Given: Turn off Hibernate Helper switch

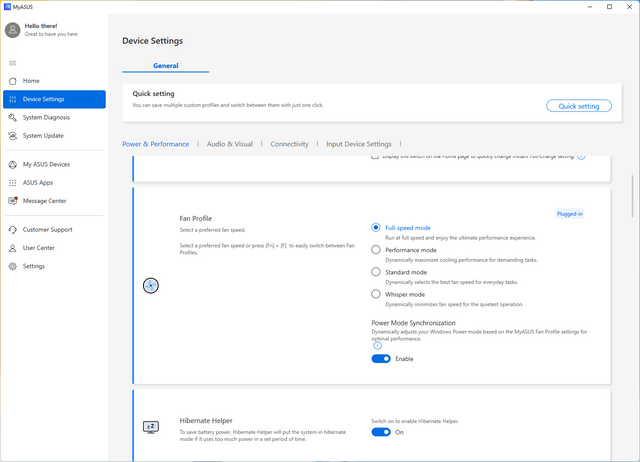Looking at the screenshot, I should pyautogui.click(x=381, y=432).
